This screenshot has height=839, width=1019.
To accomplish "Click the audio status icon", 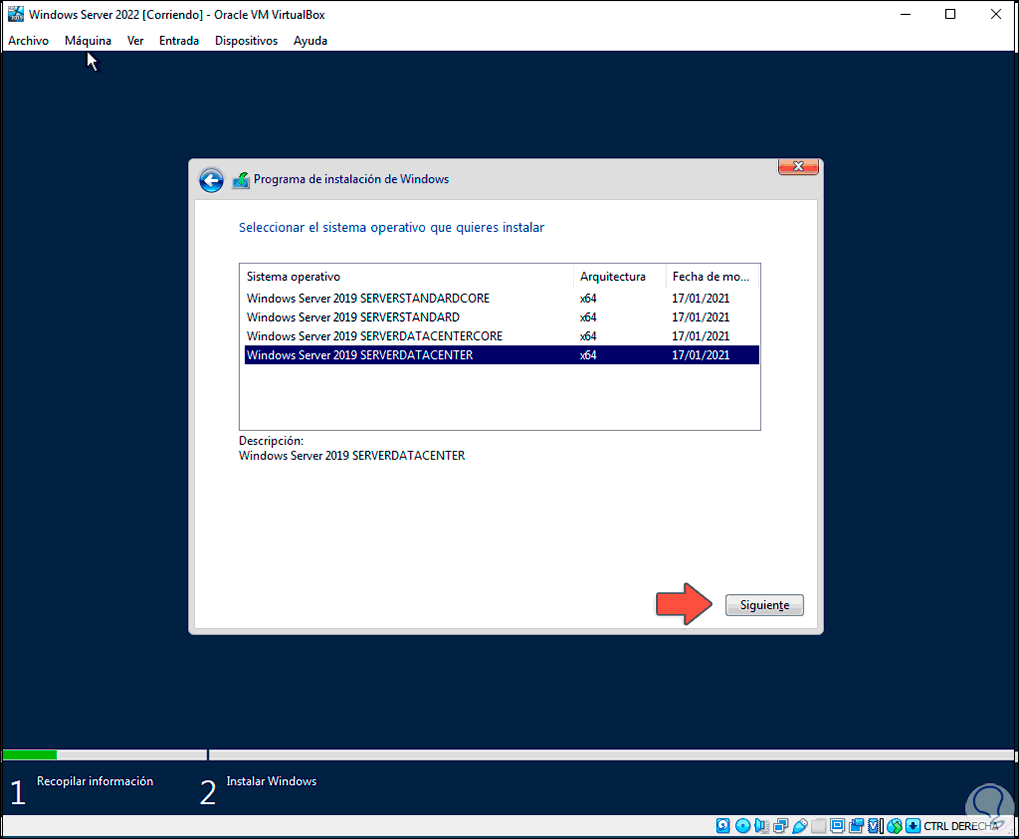I will [761, 826].
